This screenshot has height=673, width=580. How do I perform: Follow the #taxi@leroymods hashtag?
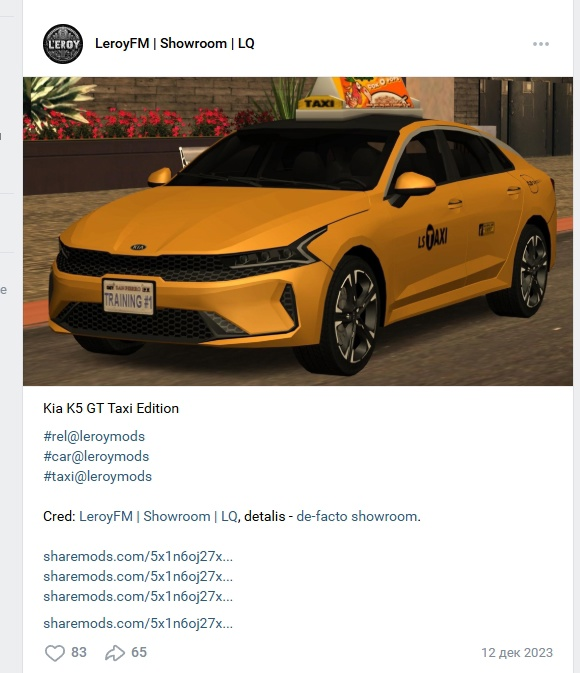click(97, 476)
